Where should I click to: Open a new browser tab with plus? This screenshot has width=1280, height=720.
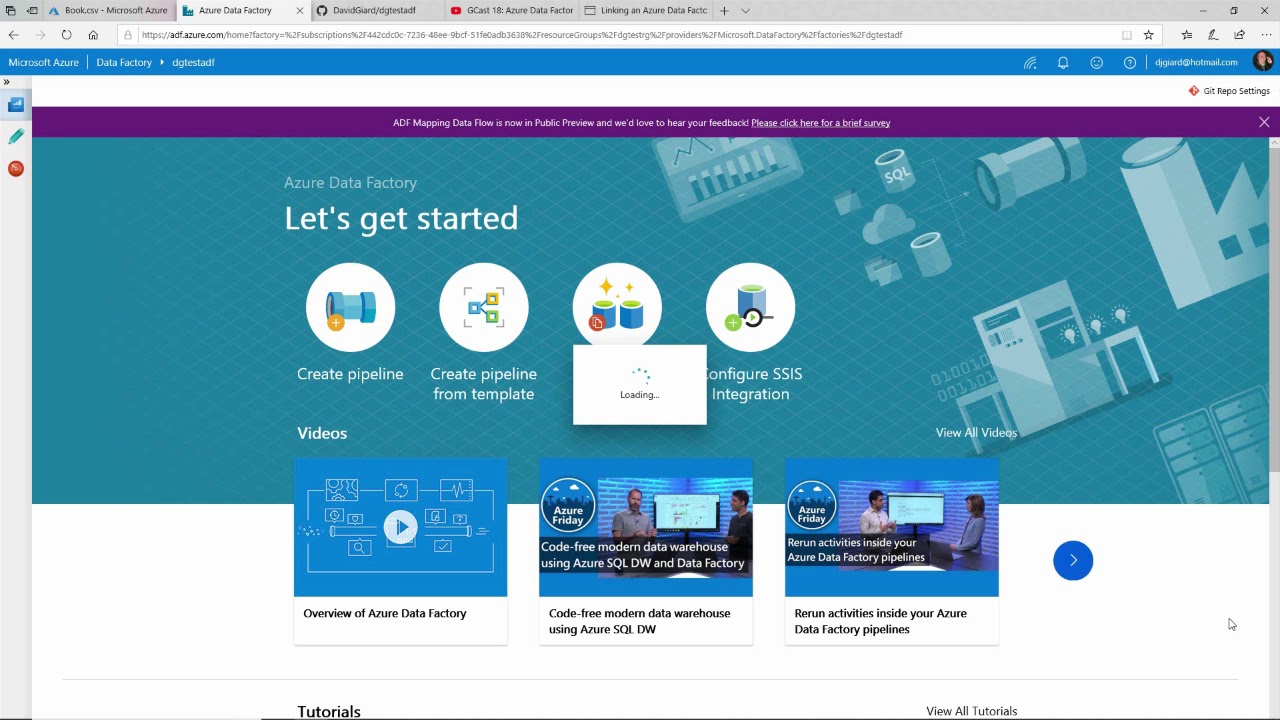[x=724, y=11]
